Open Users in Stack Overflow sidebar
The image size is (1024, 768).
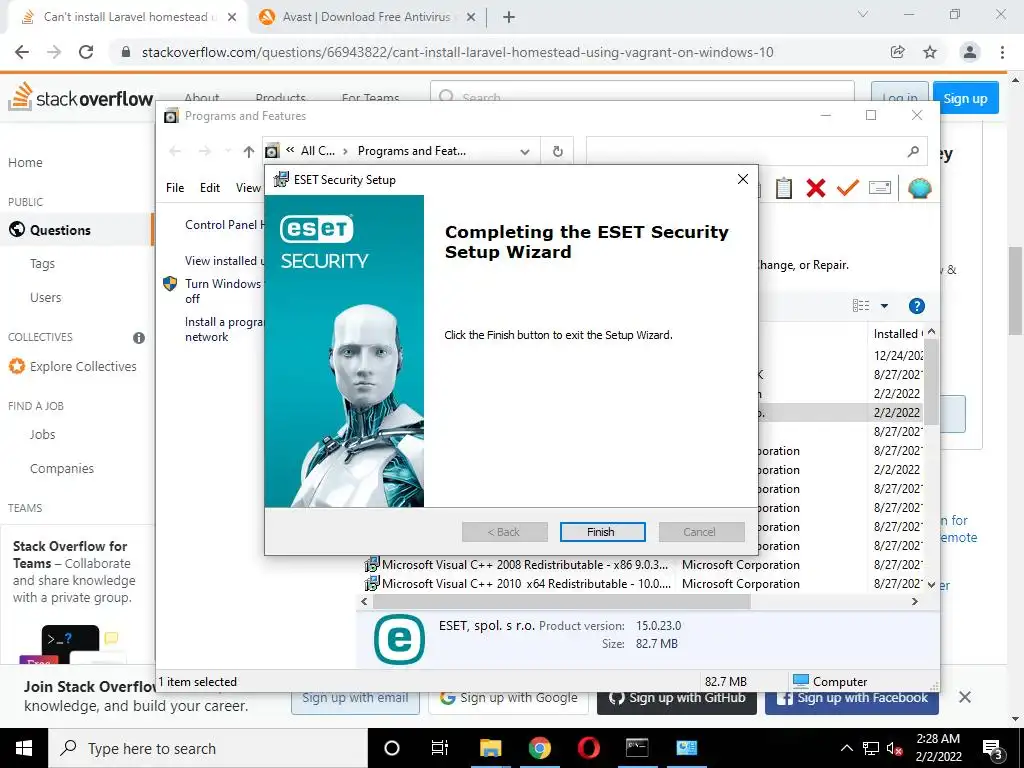point(46,298)
